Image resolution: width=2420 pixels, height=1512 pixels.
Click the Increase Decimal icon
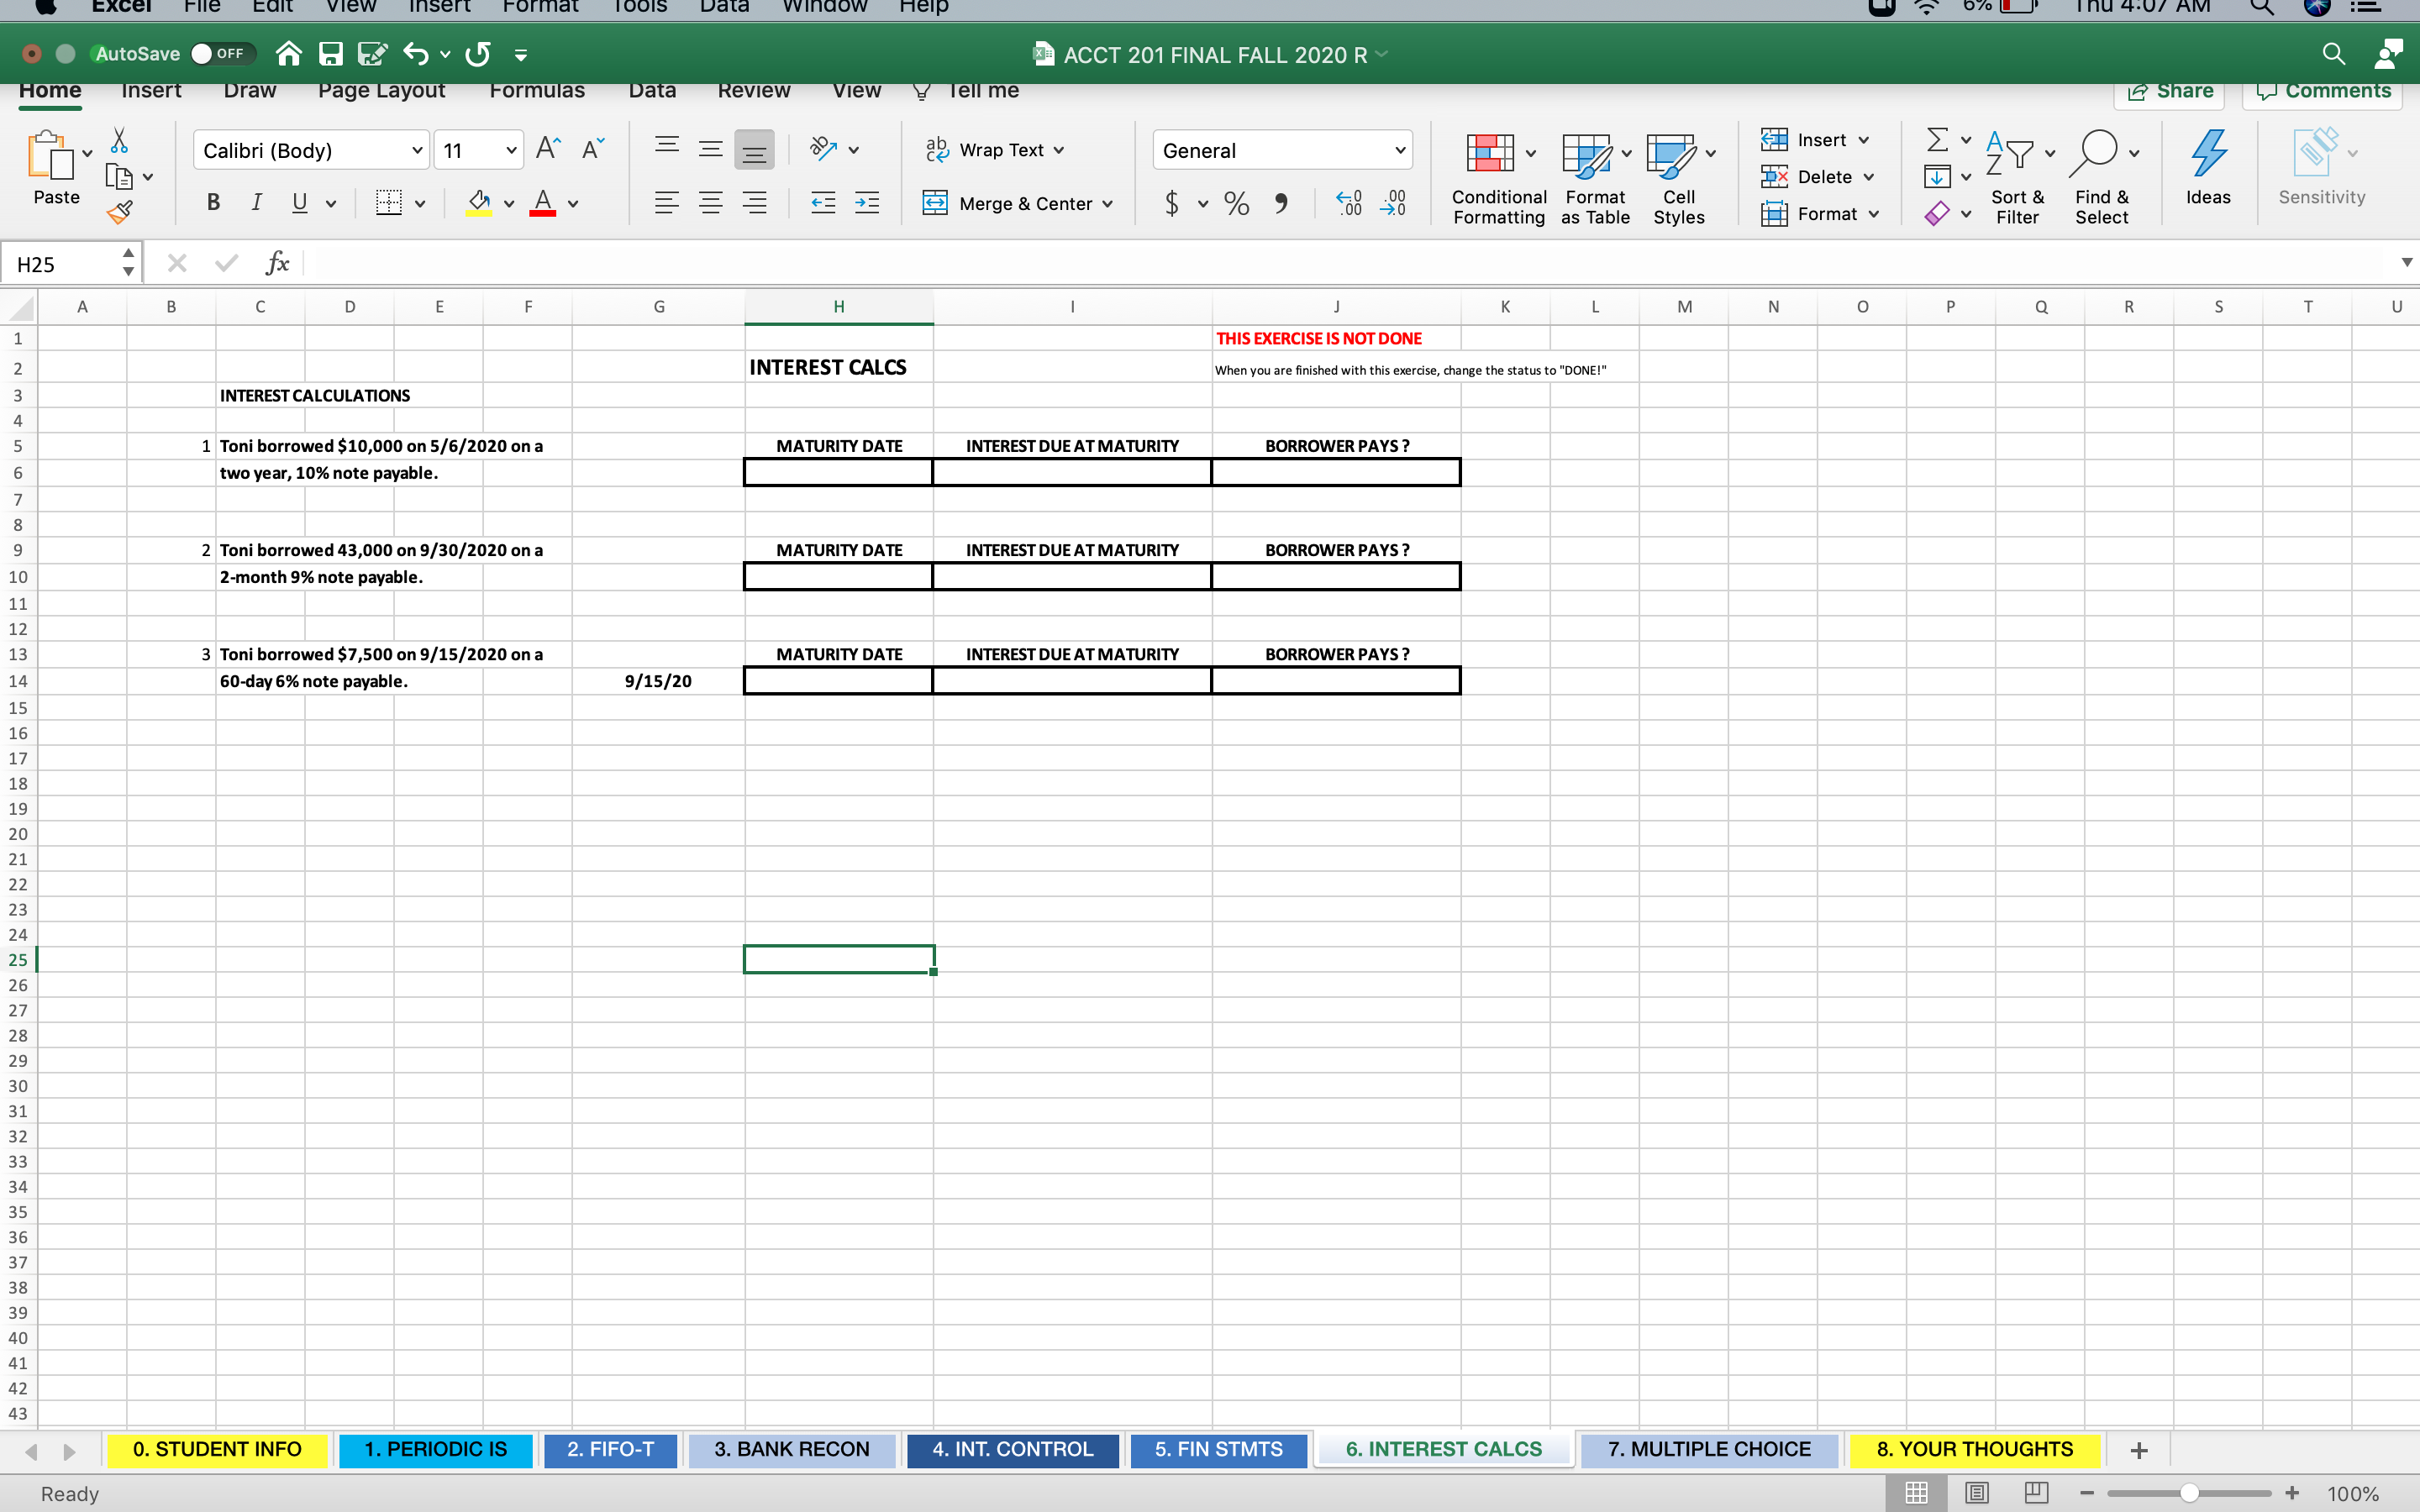tap(1348, 203)
